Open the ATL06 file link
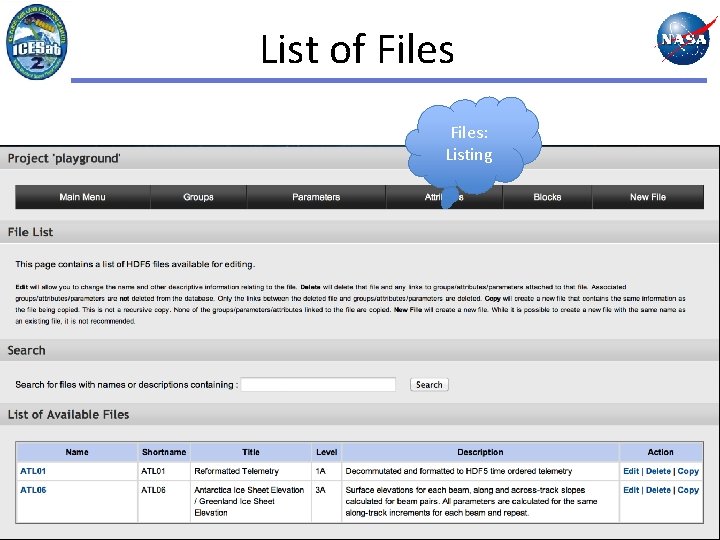Screen dimensions: 720x540 (x=33, y=490)
